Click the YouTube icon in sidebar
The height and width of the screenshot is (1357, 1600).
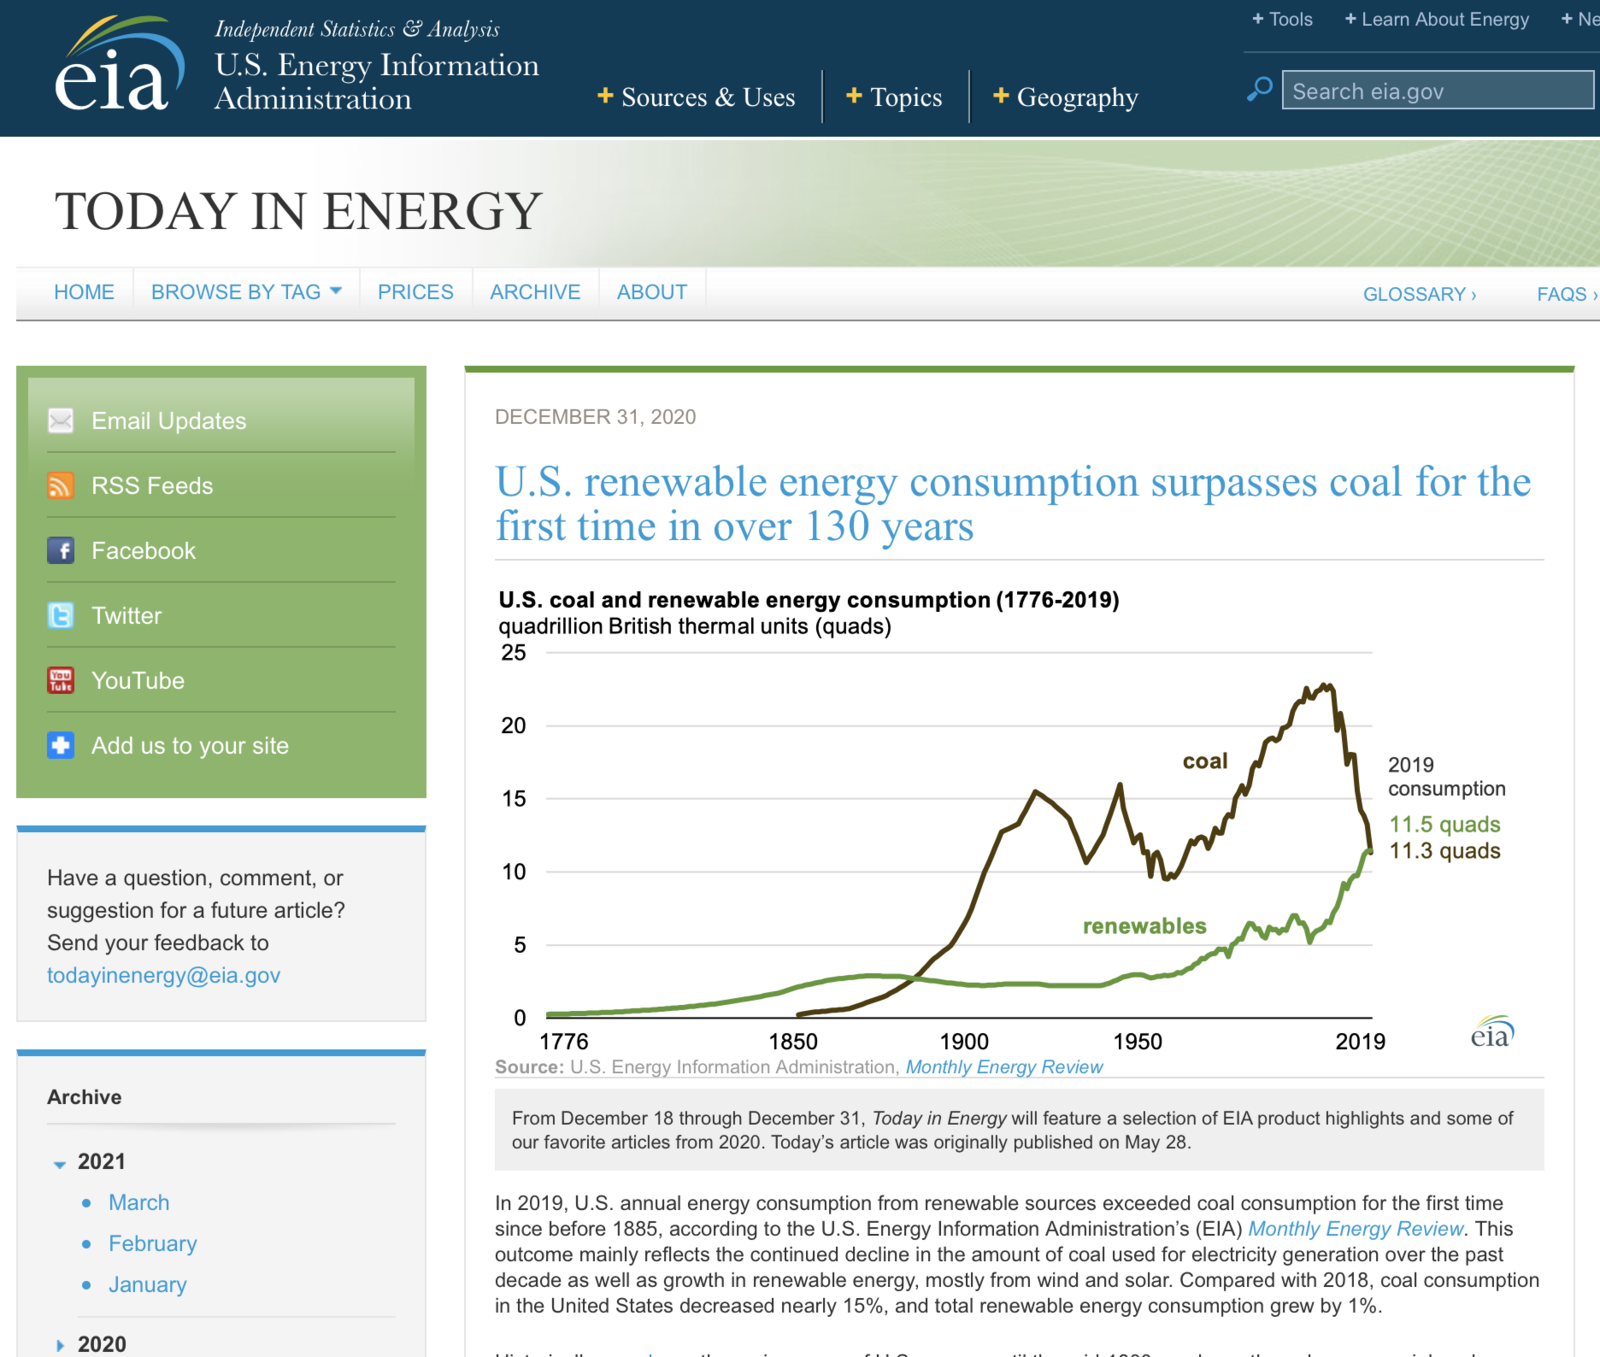click(61, 680)
